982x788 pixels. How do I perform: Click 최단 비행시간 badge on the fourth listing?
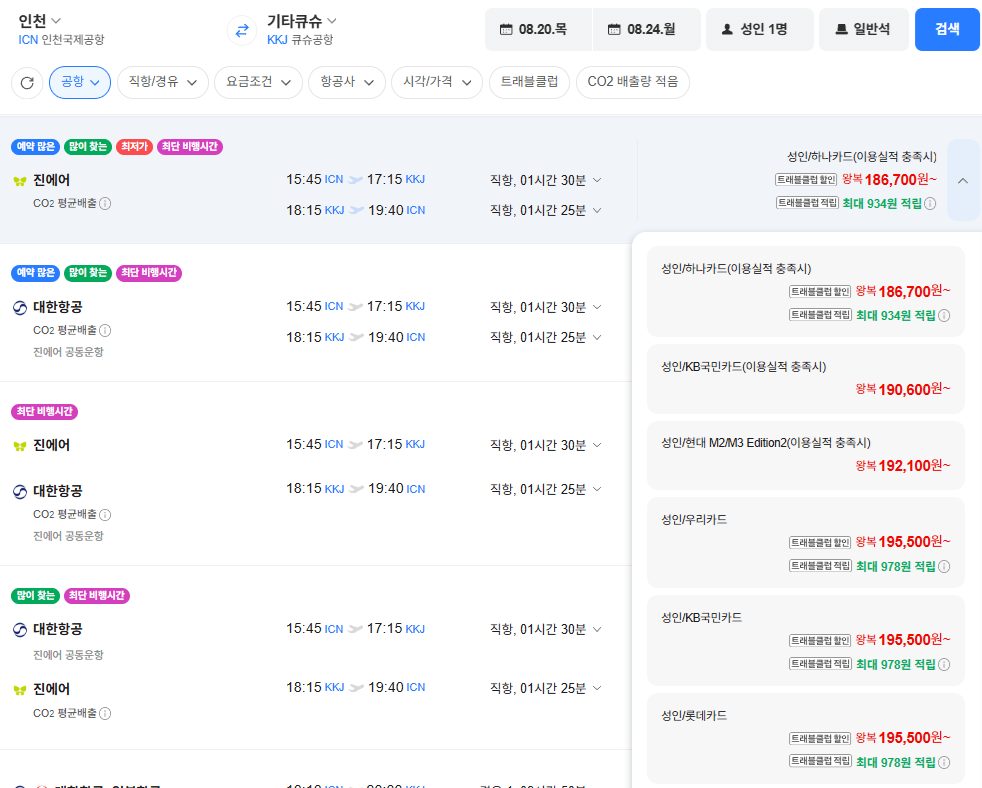click(x=97, y=596)
